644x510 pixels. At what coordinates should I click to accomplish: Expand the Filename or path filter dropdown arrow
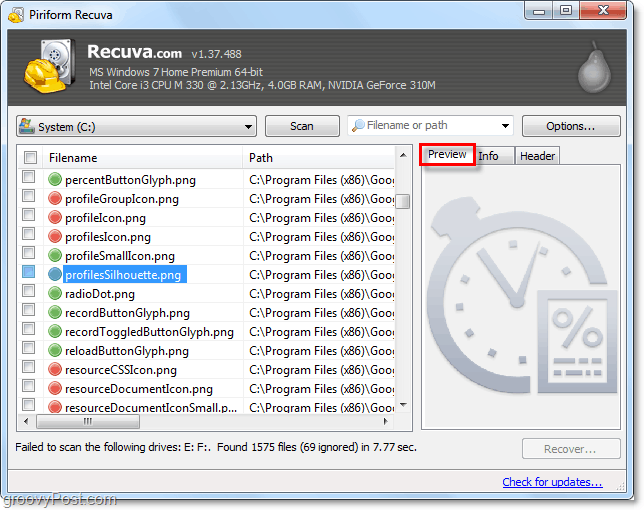505,126
